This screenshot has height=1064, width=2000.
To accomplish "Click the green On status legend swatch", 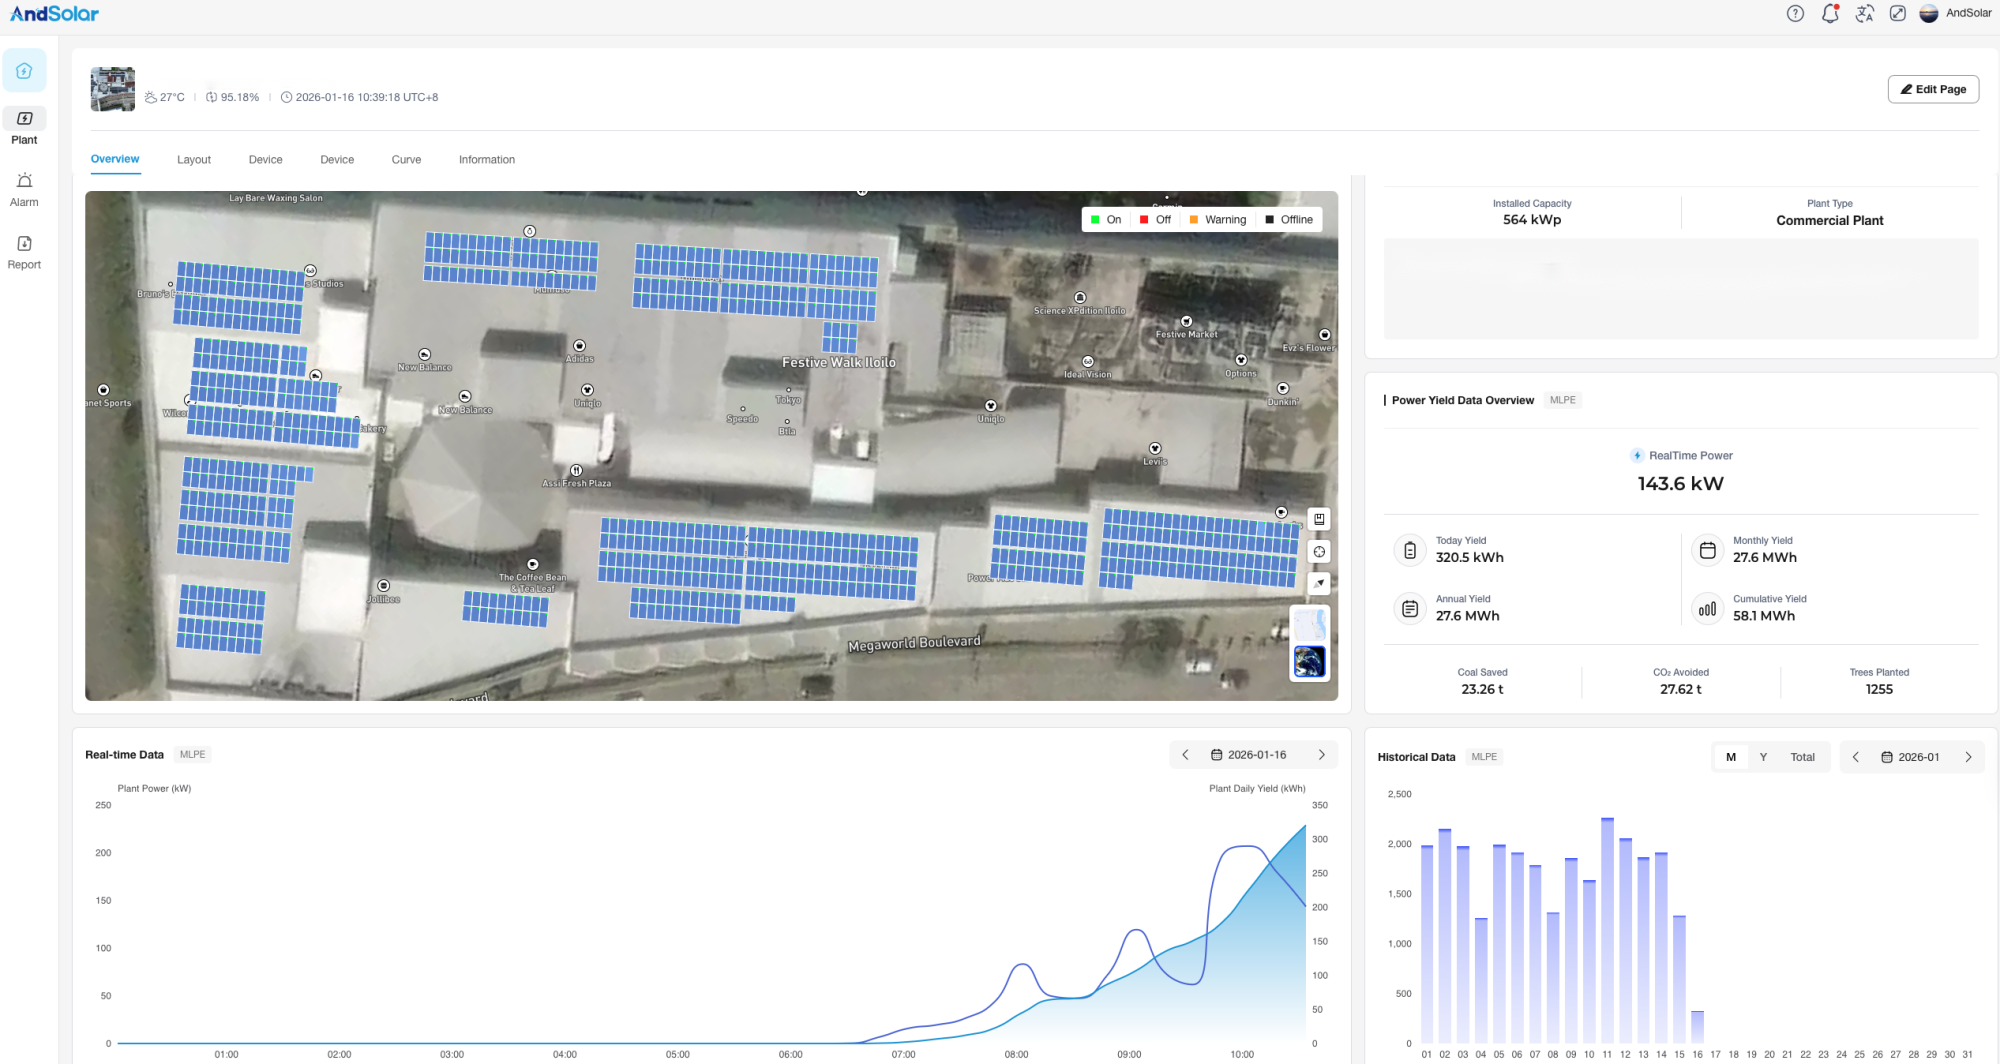I will 1096,220.
